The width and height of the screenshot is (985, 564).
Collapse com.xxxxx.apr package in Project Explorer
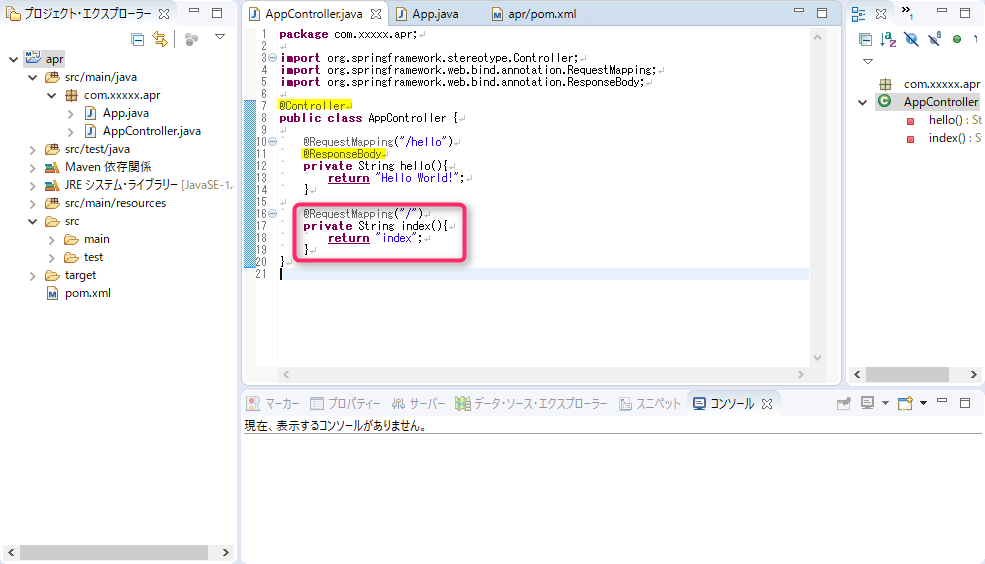click(x=52, y=95)
